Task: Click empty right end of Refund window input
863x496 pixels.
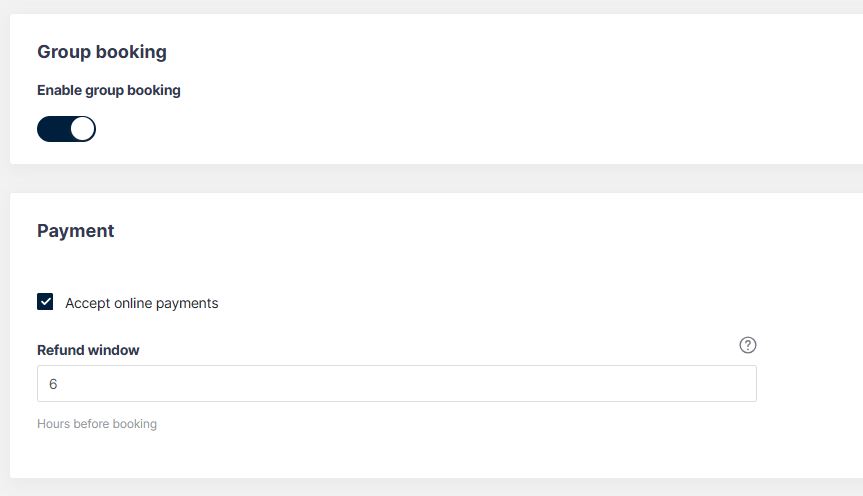Action: (x=688, y=384)
